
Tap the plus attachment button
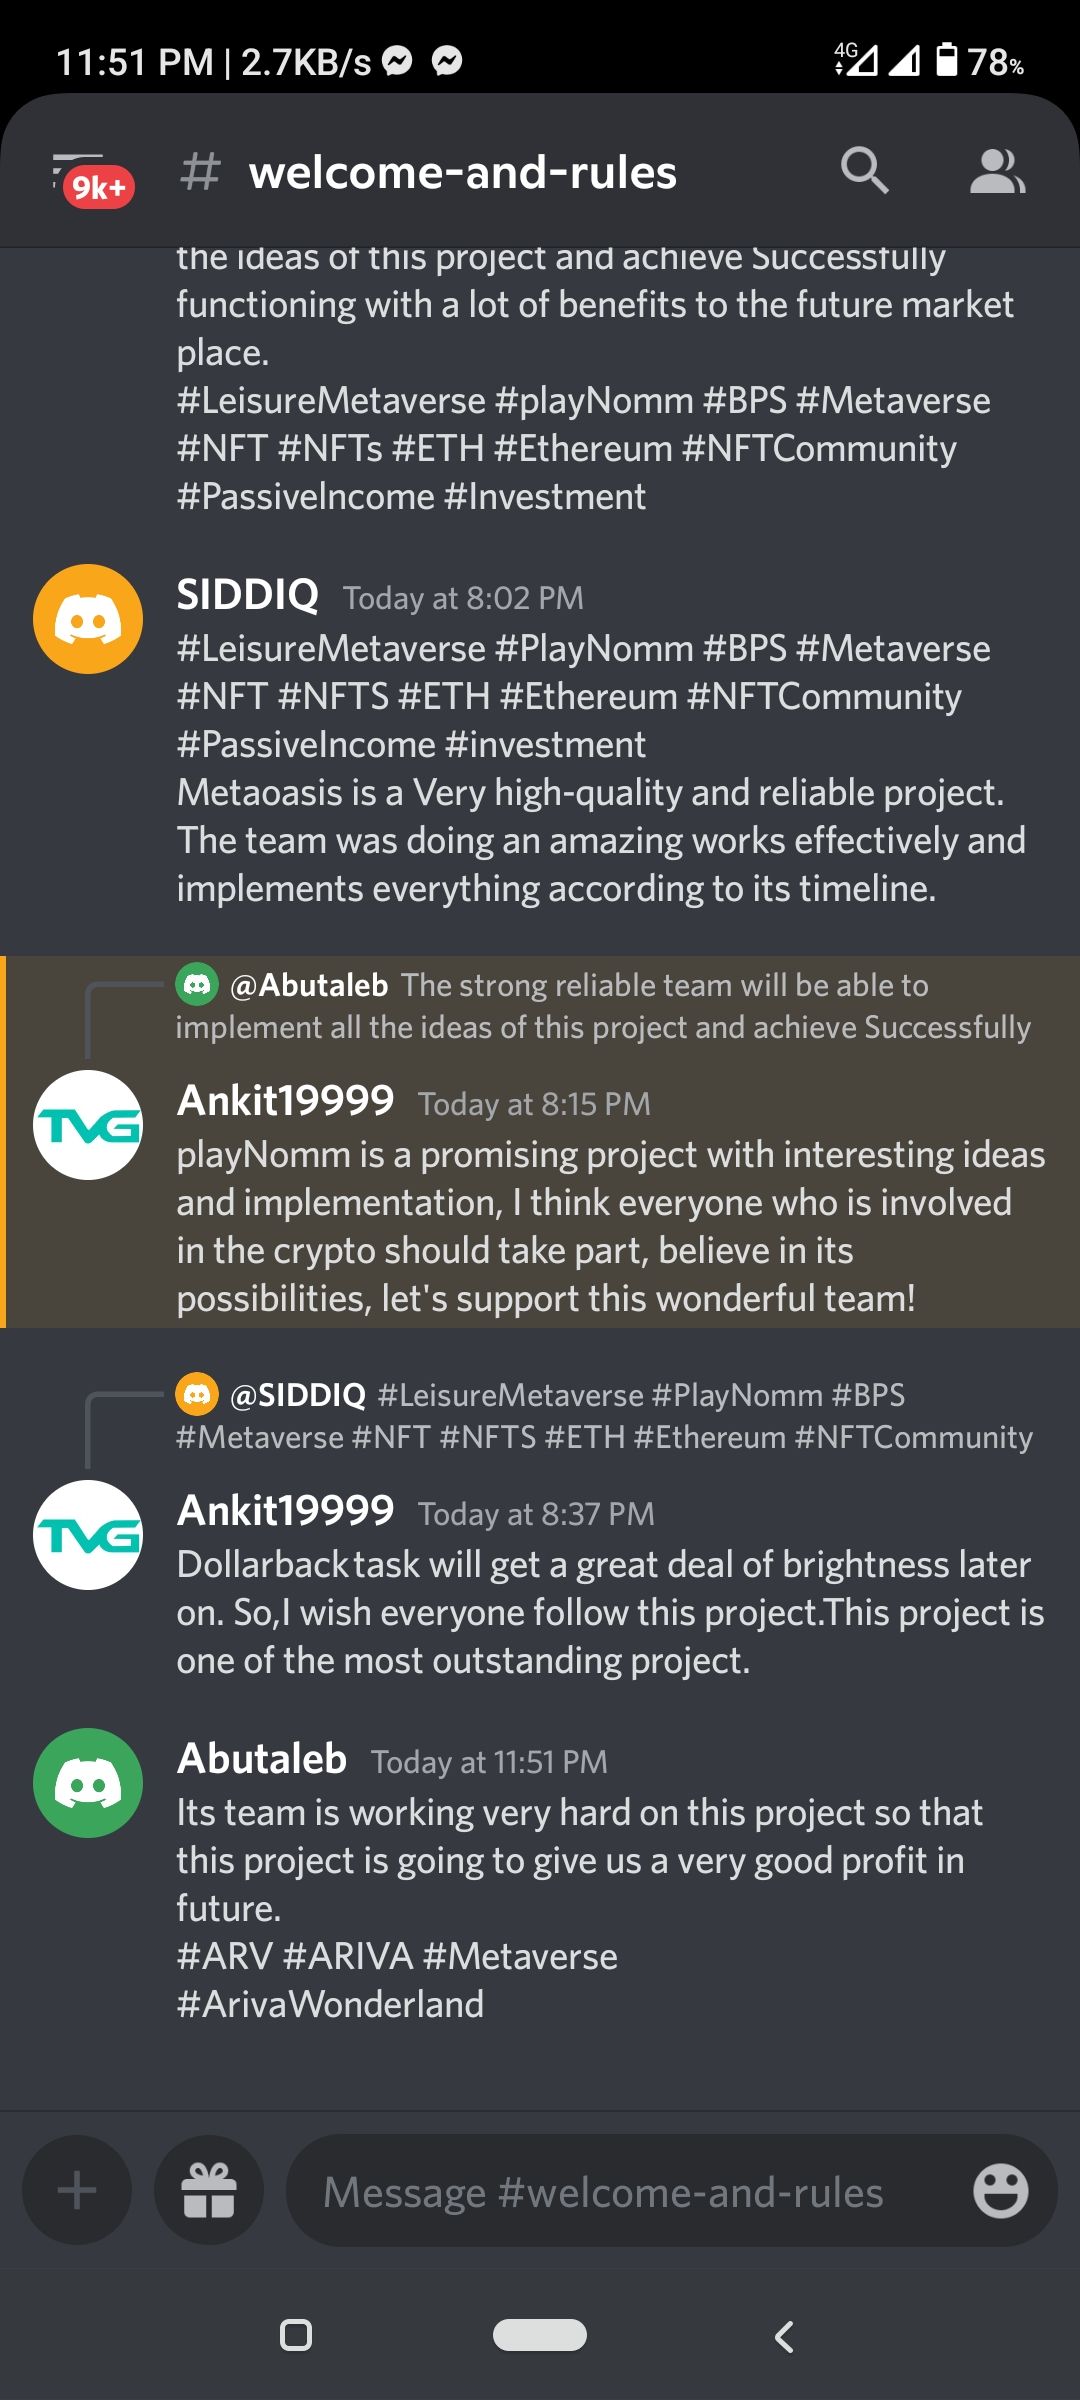pos(77,2191)
